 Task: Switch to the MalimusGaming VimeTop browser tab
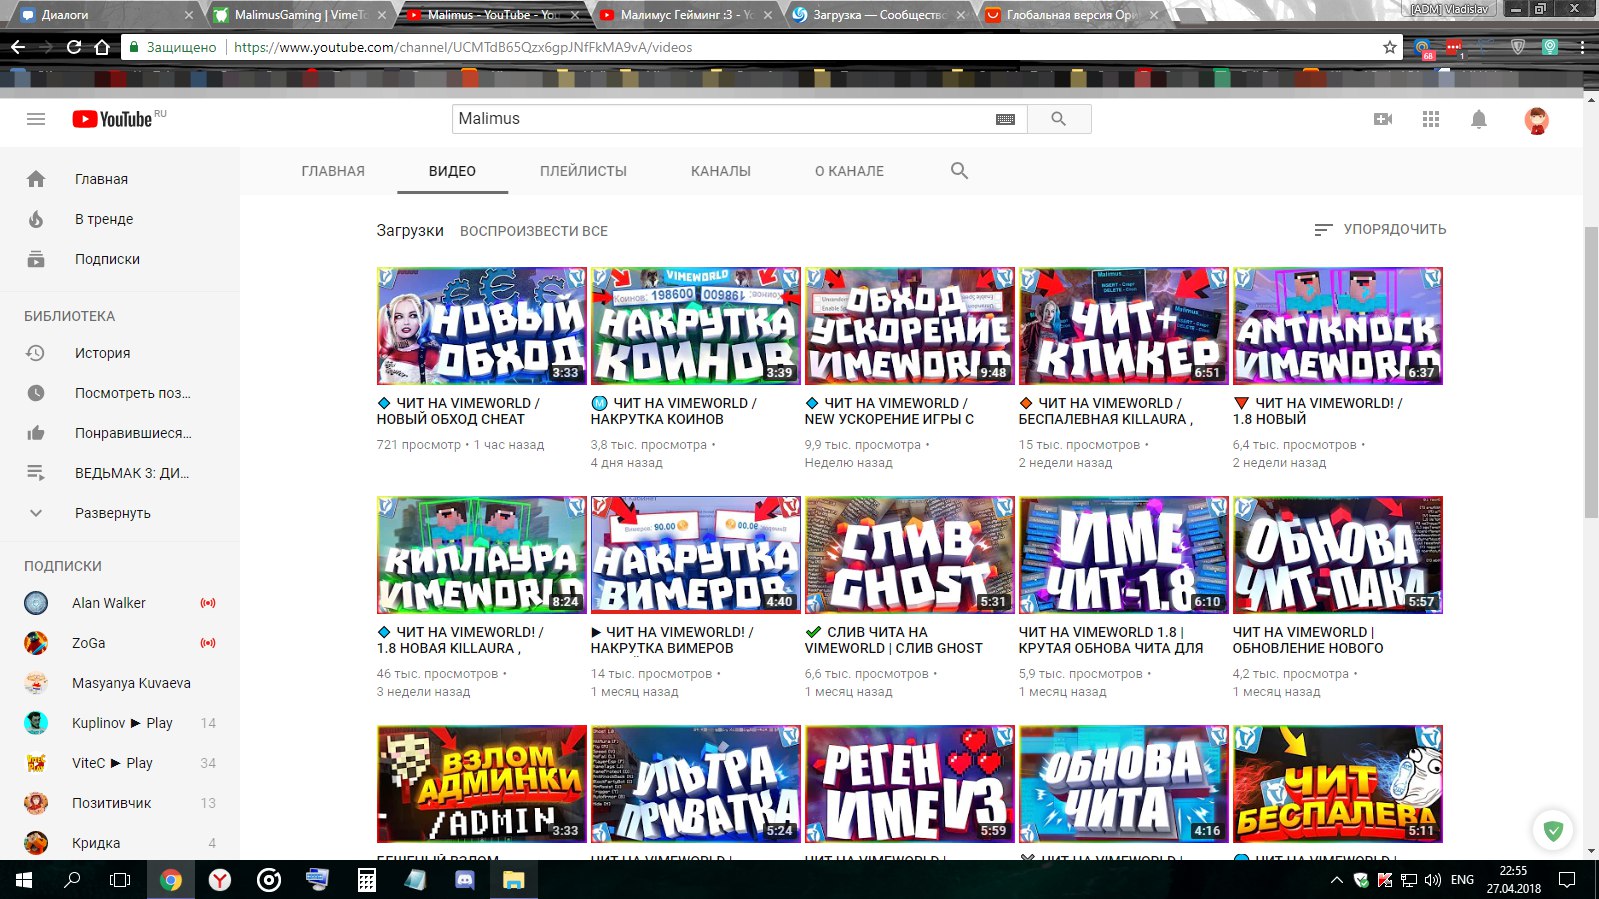300,15
